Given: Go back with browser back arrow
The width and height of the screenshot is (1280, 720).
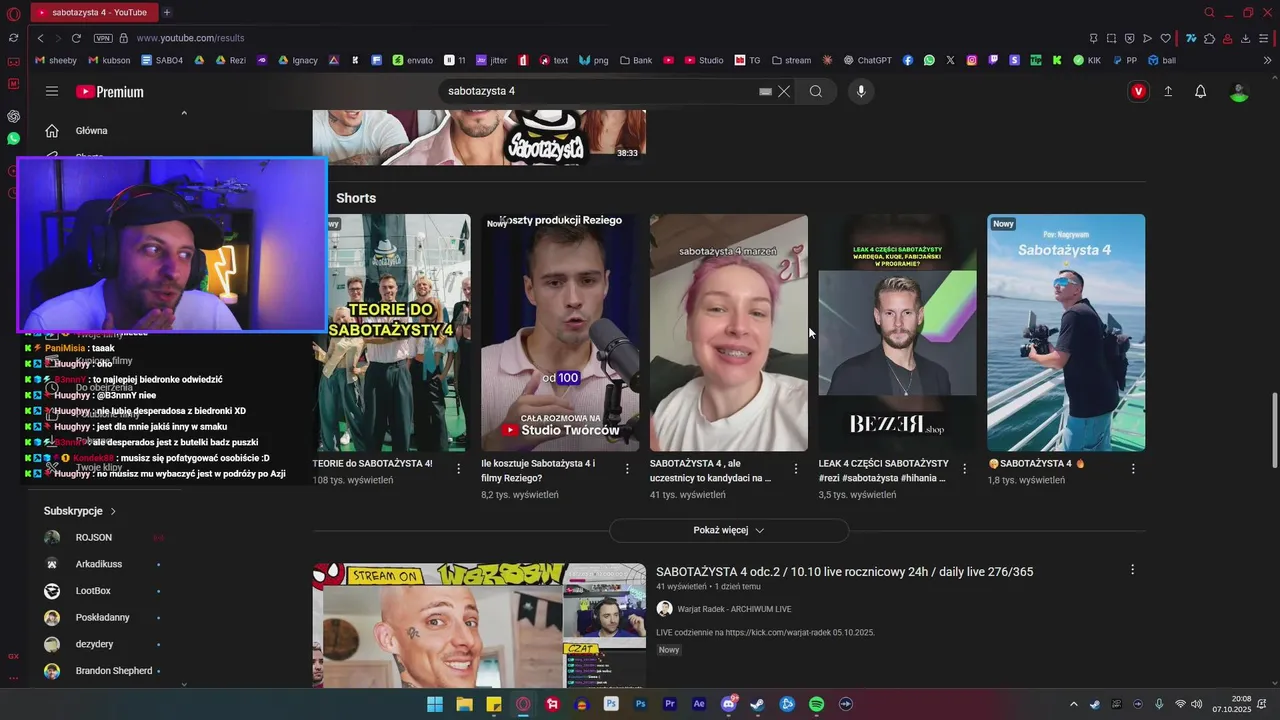Looking at the screenshot, I should (x=41, y=38).
